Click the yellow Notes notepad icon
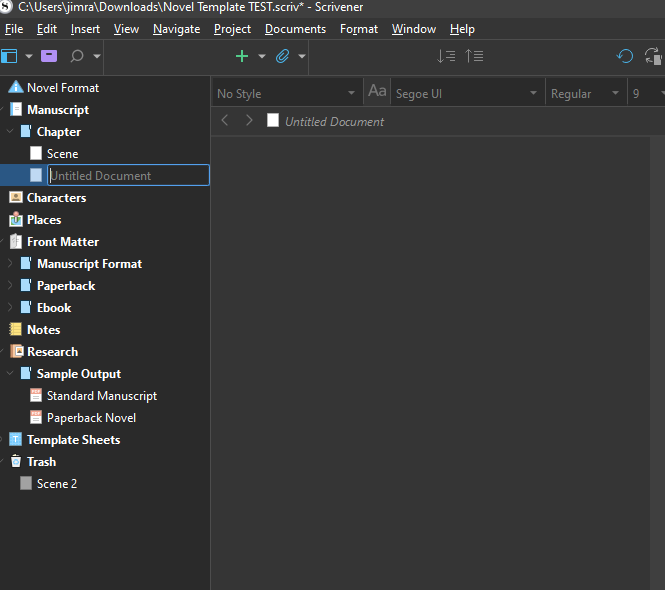This screenshot has height=590, width=665. (16, 329)
